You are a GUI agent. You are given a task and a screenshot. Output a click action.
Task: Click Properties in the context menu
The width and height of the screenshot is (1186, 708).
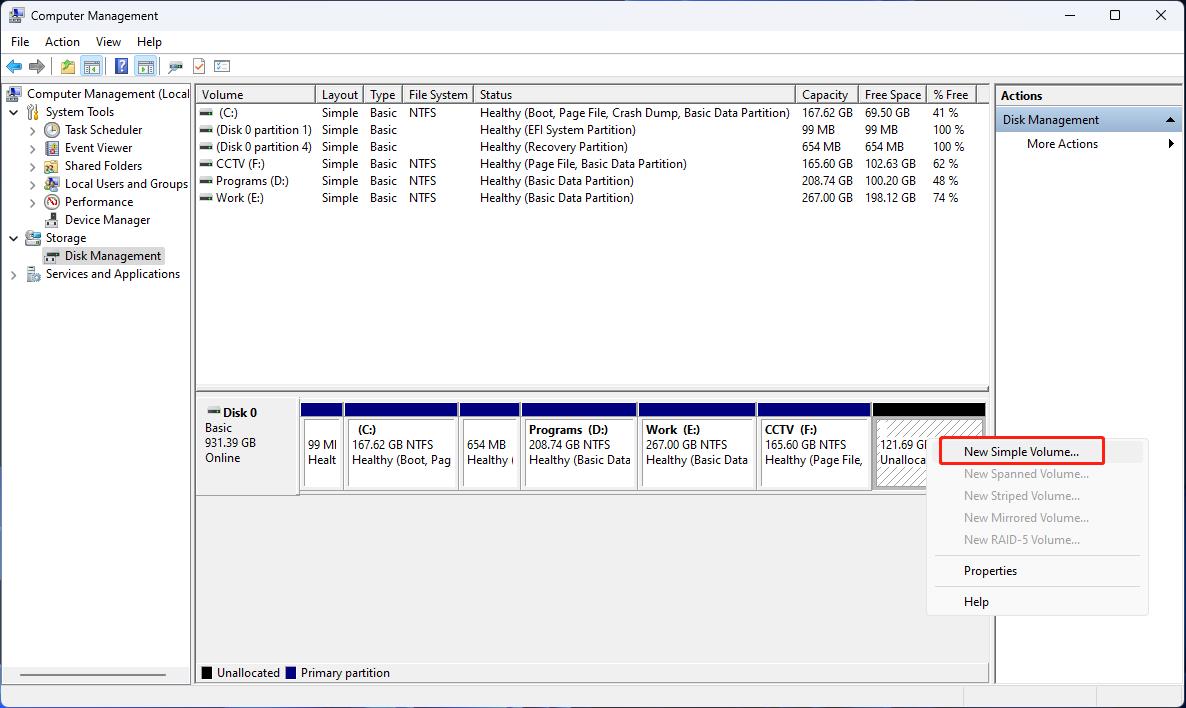pyautogui.click(x=991, y=571)
